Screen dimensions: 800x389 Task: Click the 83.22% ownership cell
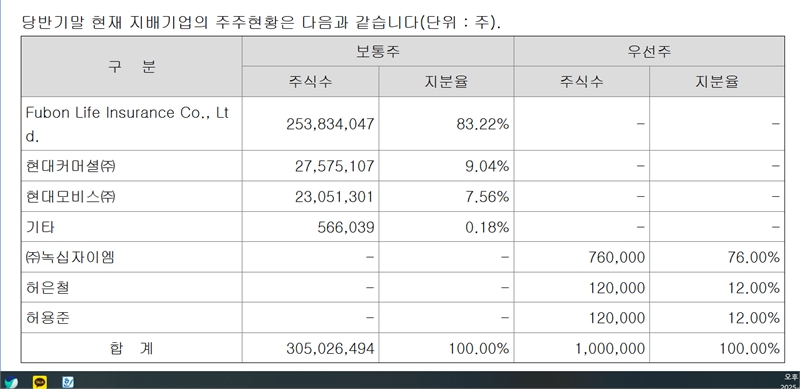pyautogui.click(x=446, y=124)
